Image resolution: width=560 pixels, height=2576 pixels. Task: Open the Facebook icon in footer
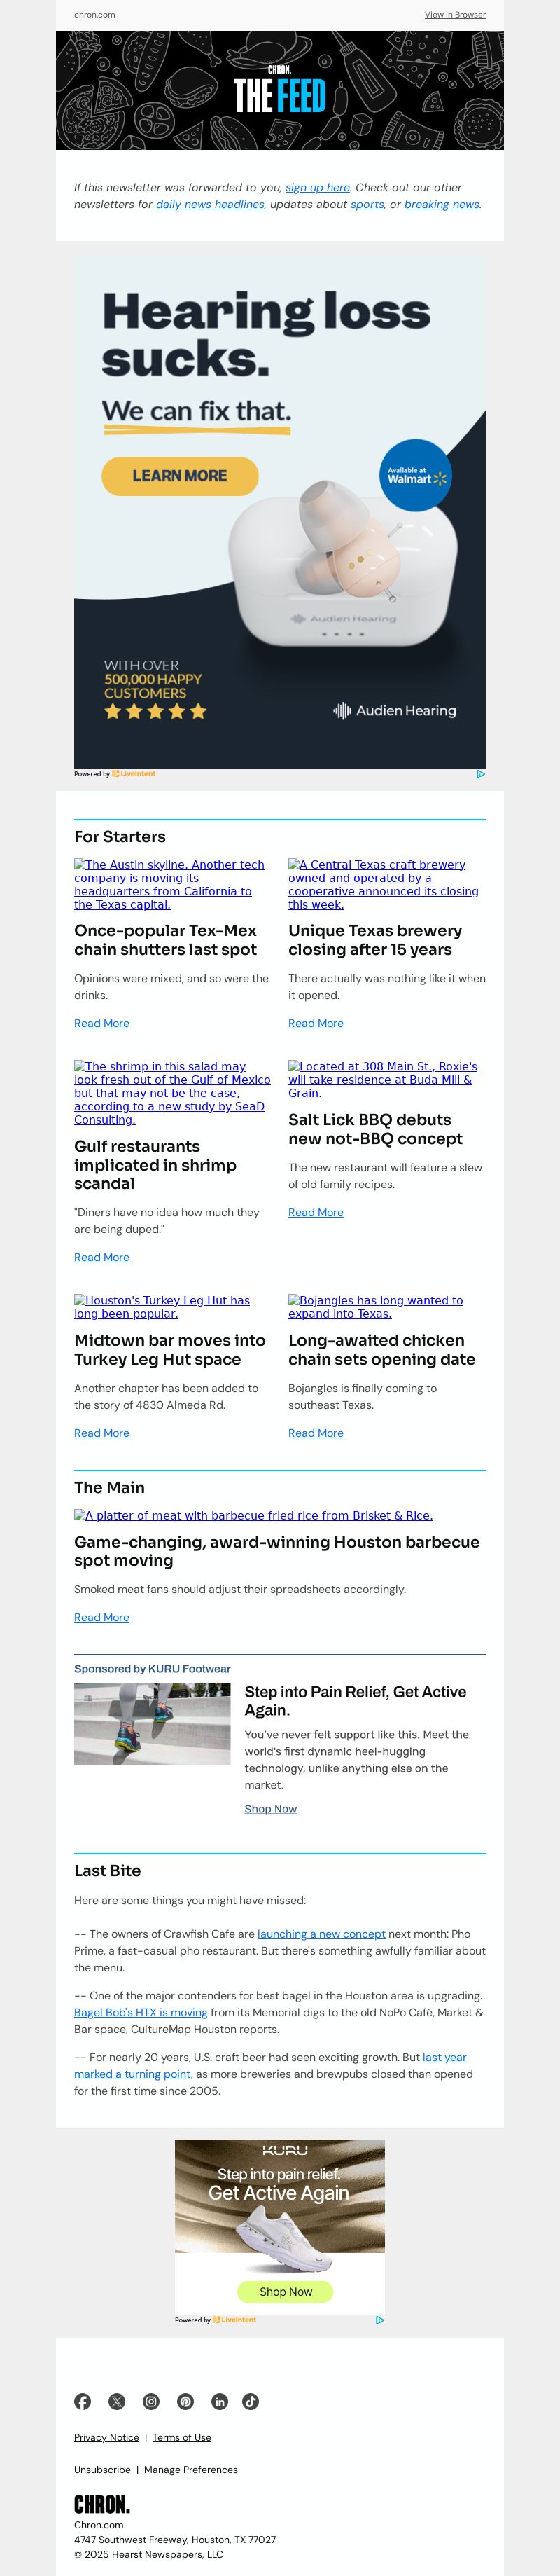pyautogui.click(x=83, y=2401)
